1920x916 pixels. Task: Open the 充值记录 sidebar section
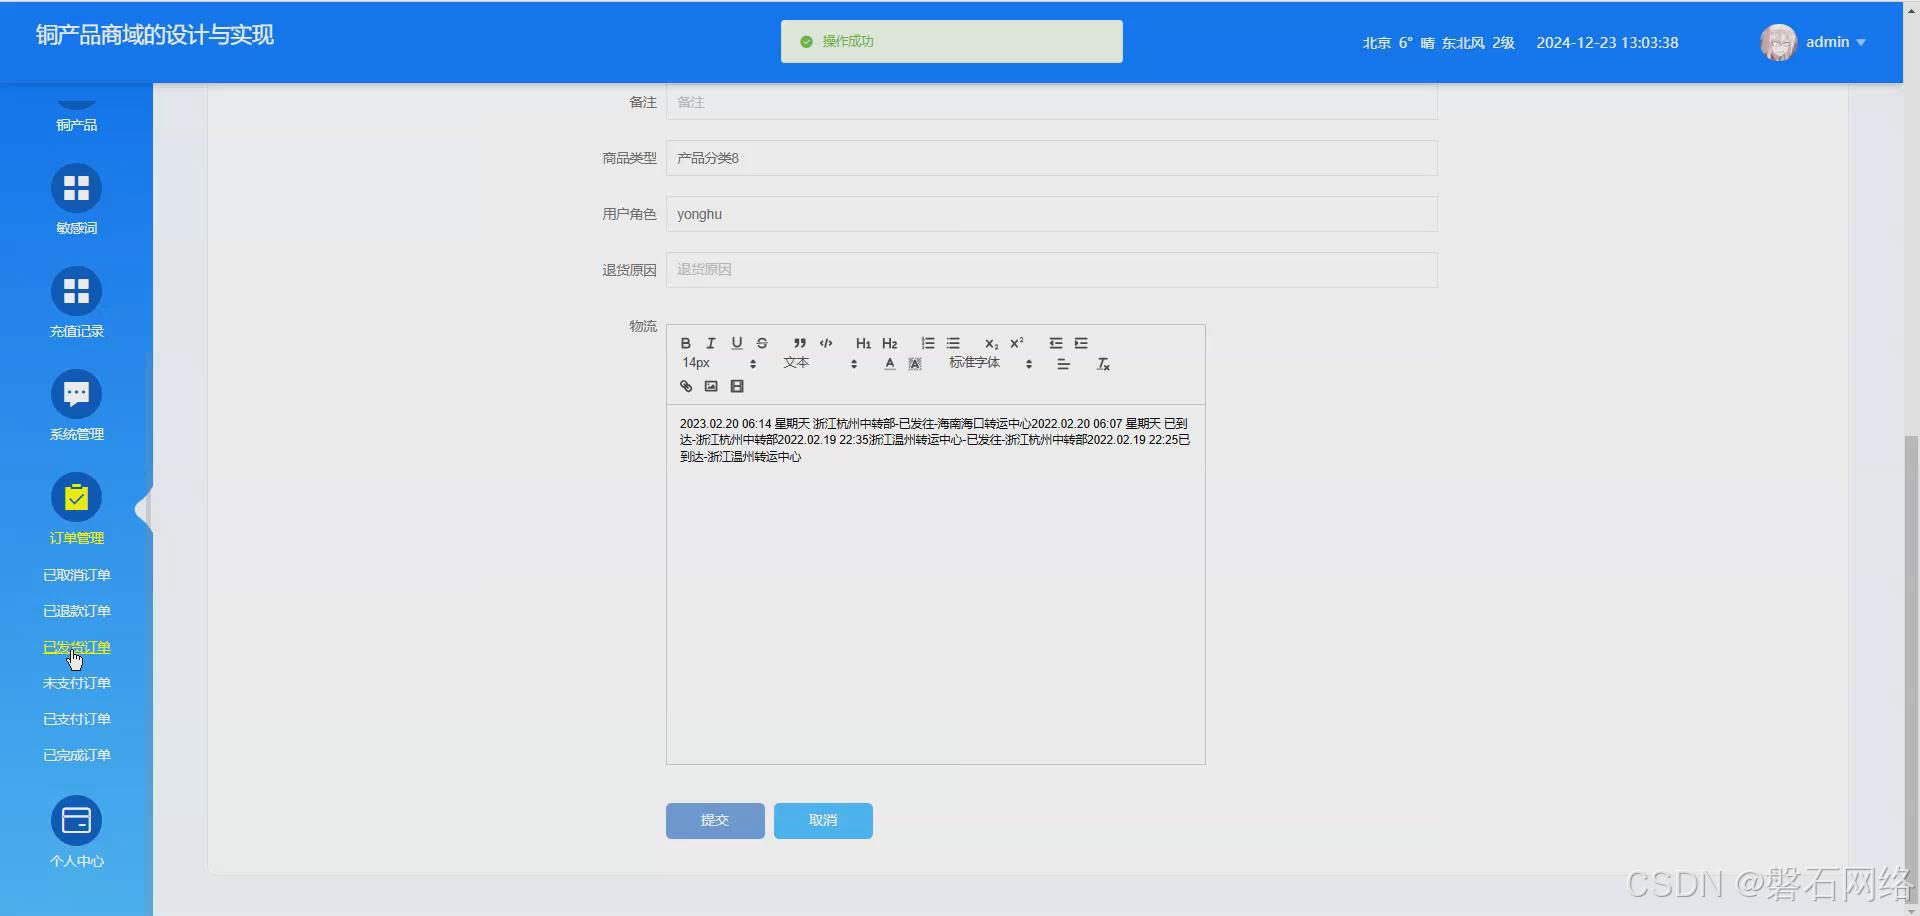76,303
